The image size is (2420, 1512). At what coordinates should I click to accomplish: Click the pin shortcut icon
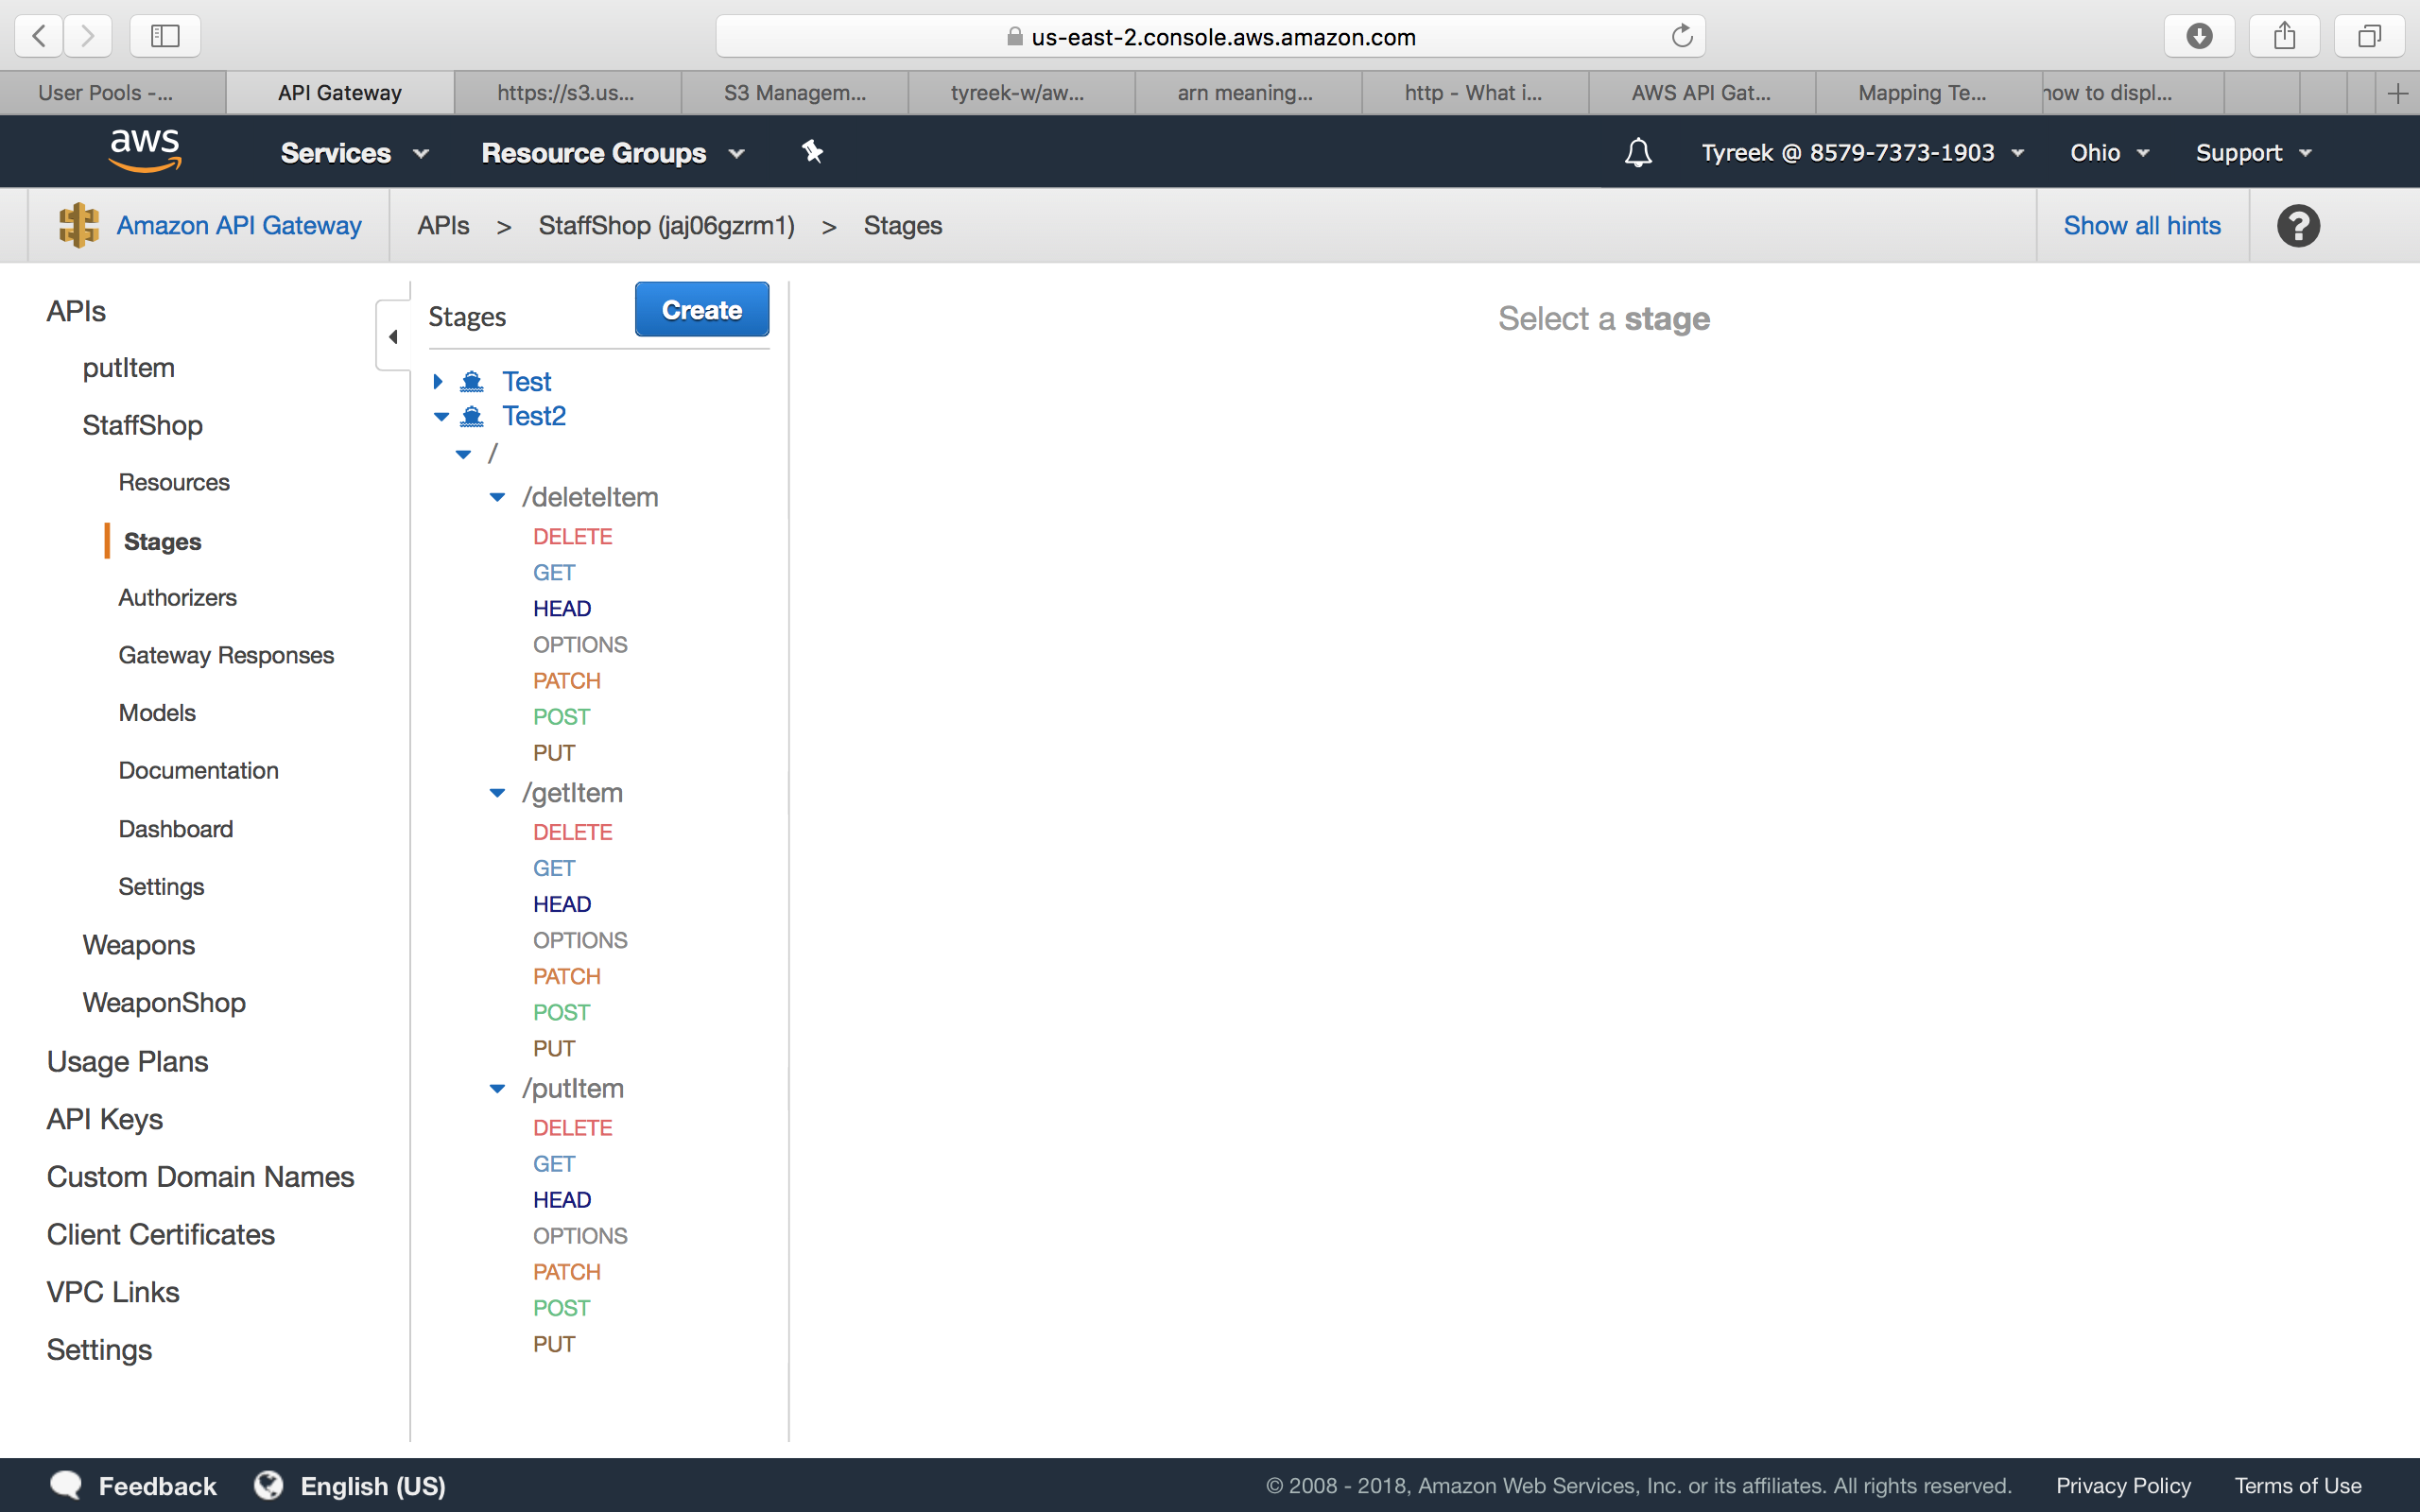(x=812, y=152)
